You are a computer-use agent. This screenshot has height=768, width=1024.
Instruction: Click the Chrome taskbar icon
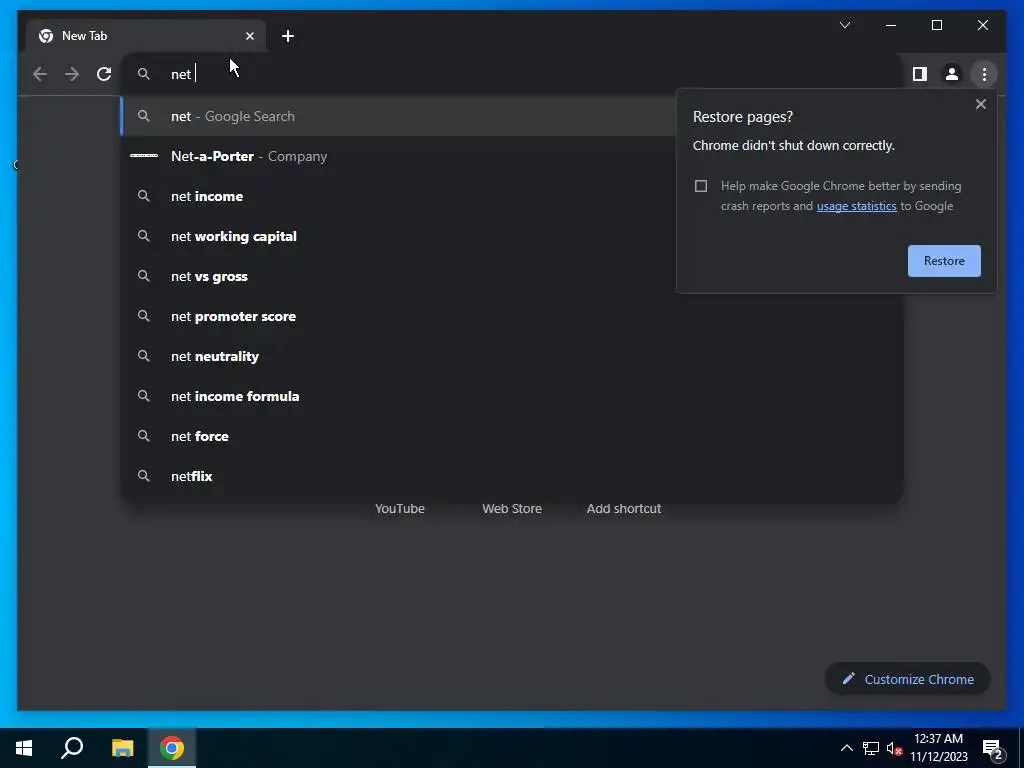pos(172,748)
